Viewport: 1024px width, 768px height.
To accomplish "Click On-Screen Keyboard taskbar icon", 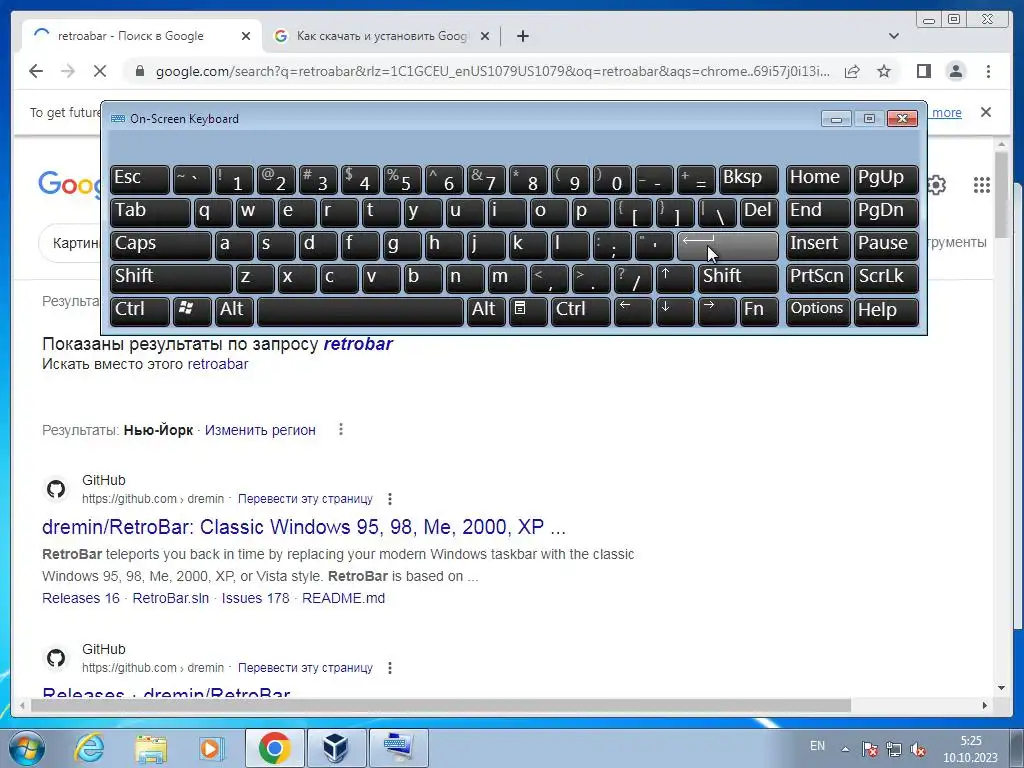I will 398,748.
